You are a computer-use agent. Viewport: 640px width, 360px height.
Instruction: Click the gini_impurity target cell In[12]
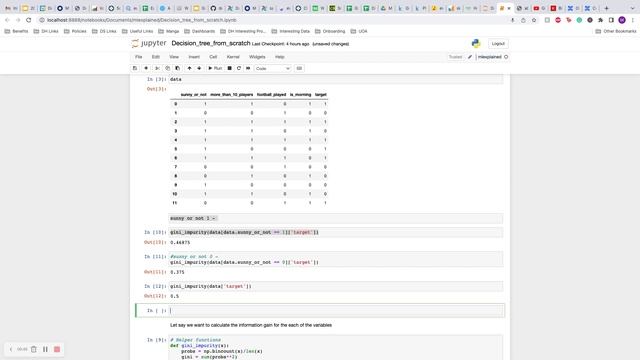(x=336, y=286)
